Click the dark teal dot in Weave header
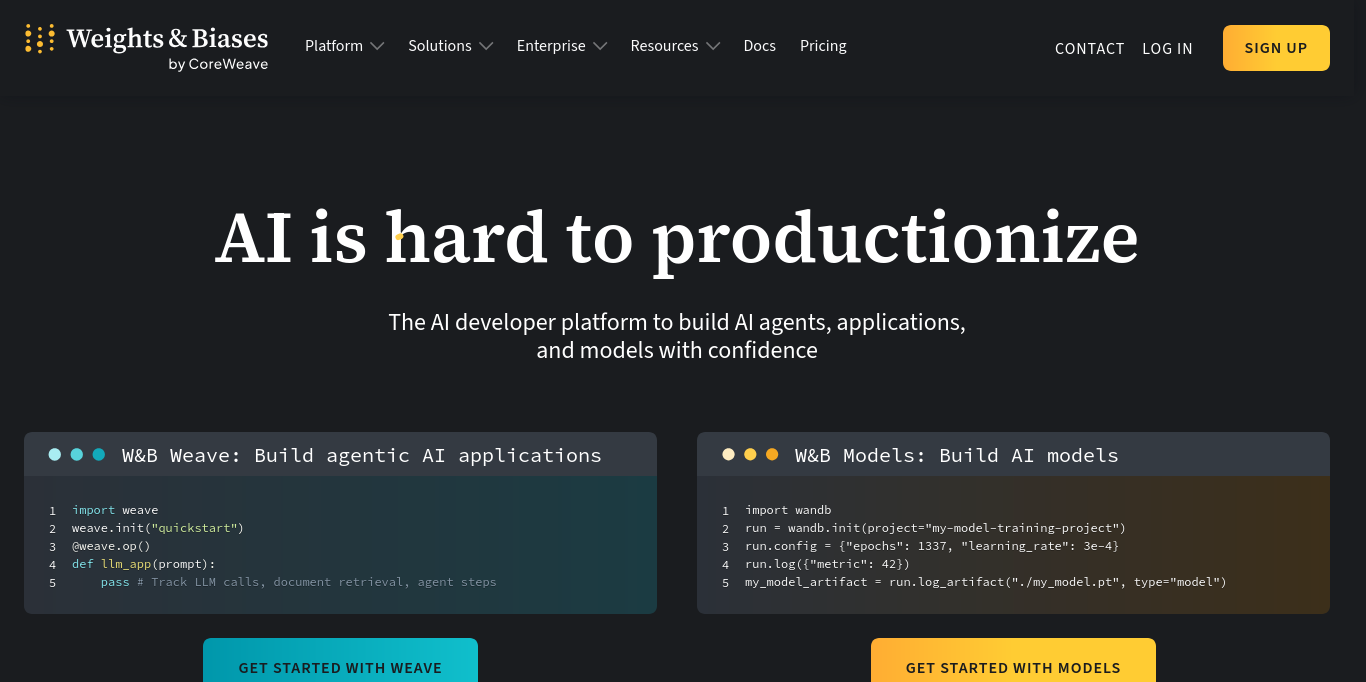Viewport: 1366px width, 682px height. (x=99, y=454)
